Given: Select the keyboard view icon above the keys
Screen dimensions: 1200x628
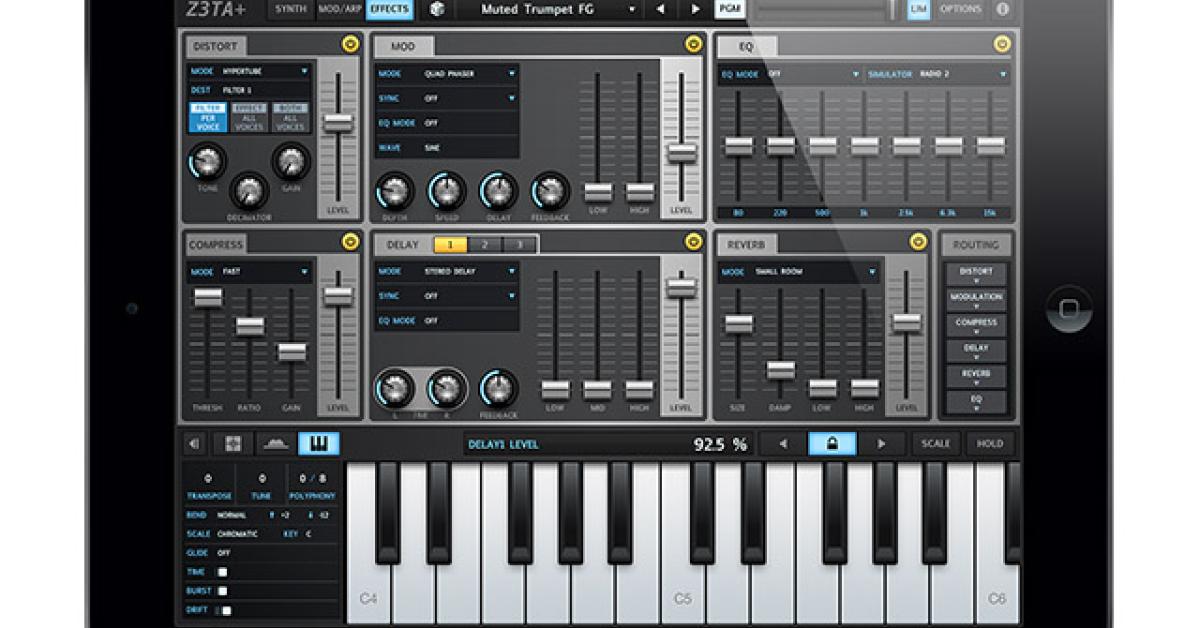Looking at the screenshot, I should [319, 443].
